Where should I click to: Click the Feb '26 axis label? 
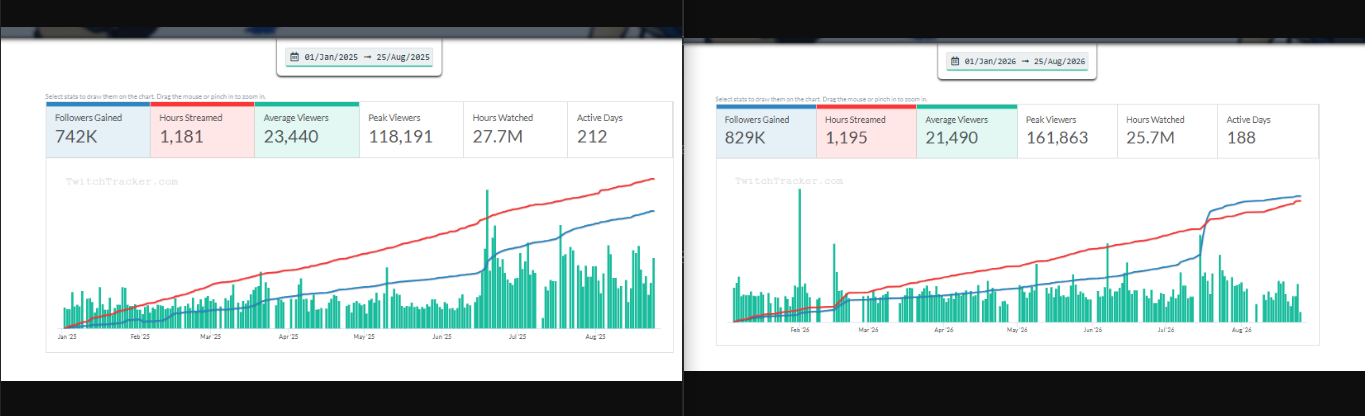[x=799, y=329]
